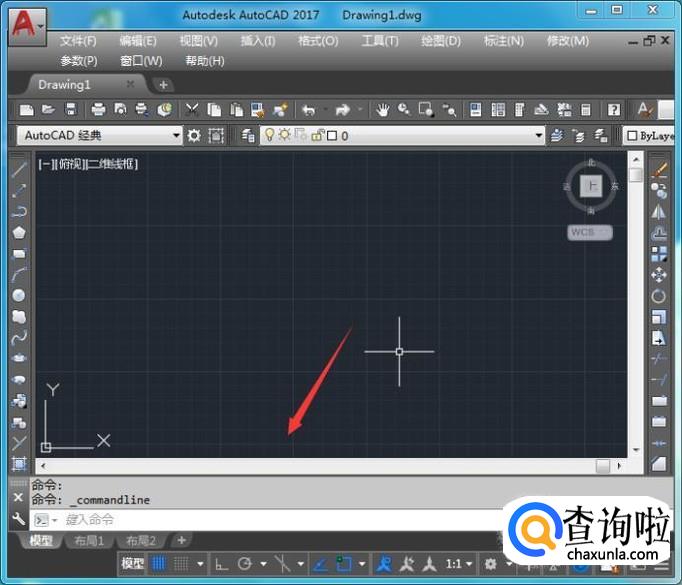The width and height of the screenshot is (682, 585).
Task: Toggle grid display in status bar
Action: 159,564
